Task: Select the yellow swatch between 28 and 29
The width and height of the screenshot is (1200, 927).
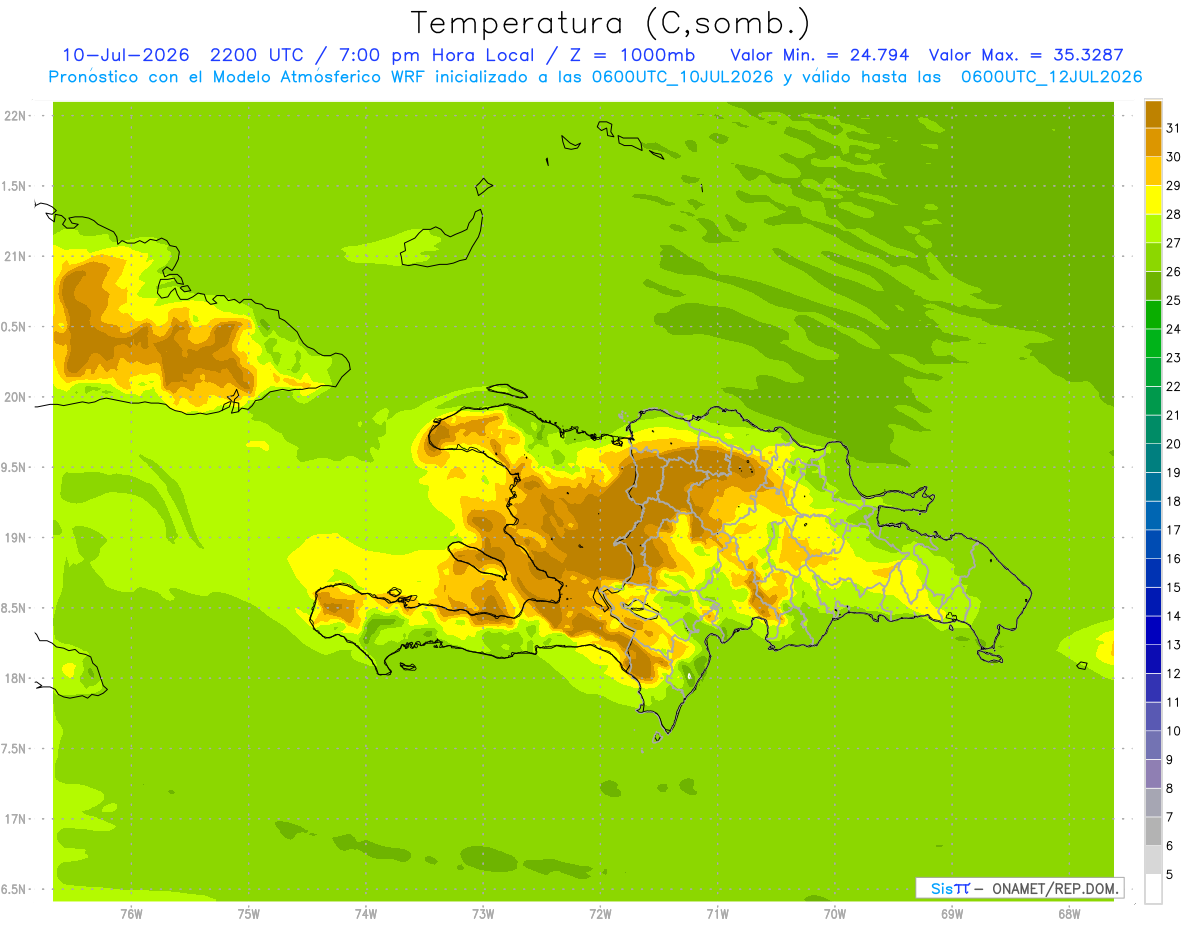Action: [x=1153, y=200]
